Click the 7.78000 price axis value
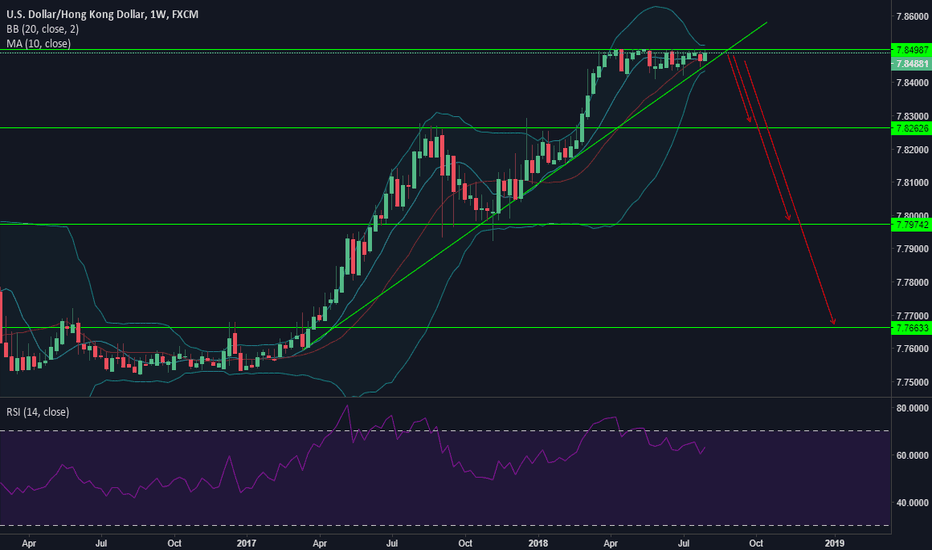The width and height of the screenshot is (932, 550). [x=912, y=282]
